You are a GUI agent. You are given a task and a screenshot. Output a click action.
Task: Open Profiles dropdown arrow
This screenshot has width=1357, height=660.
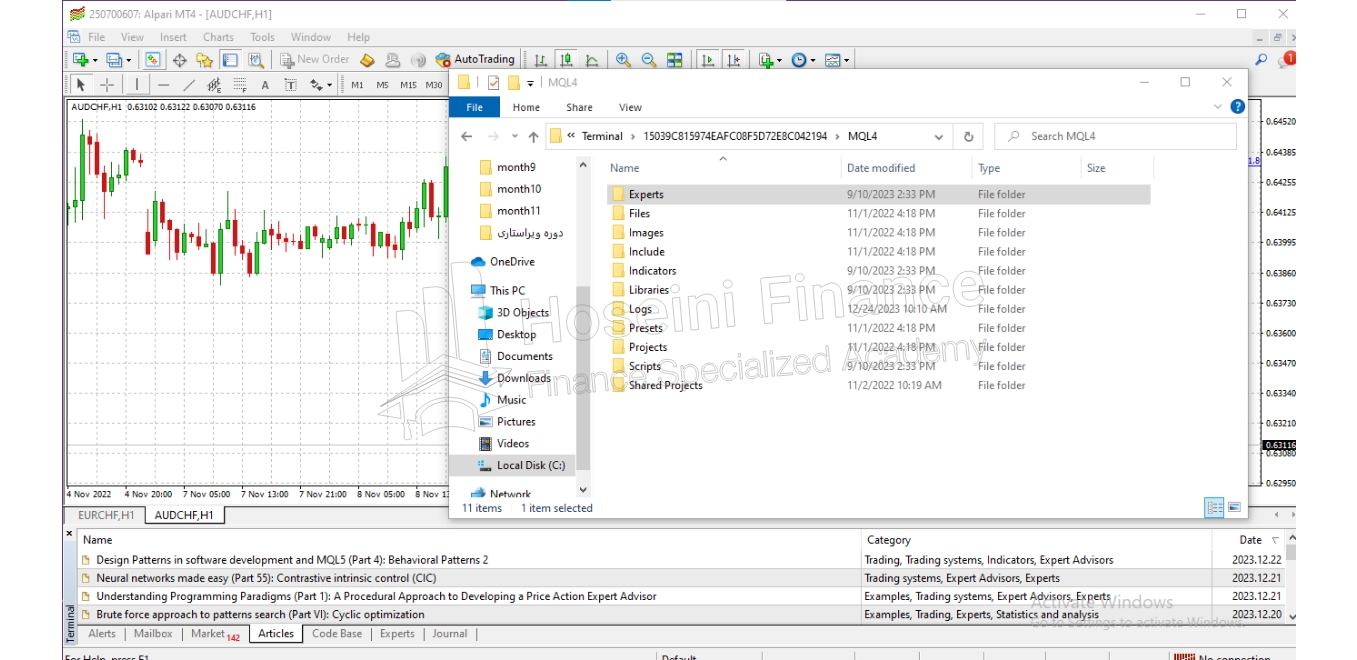coord(129,60)
